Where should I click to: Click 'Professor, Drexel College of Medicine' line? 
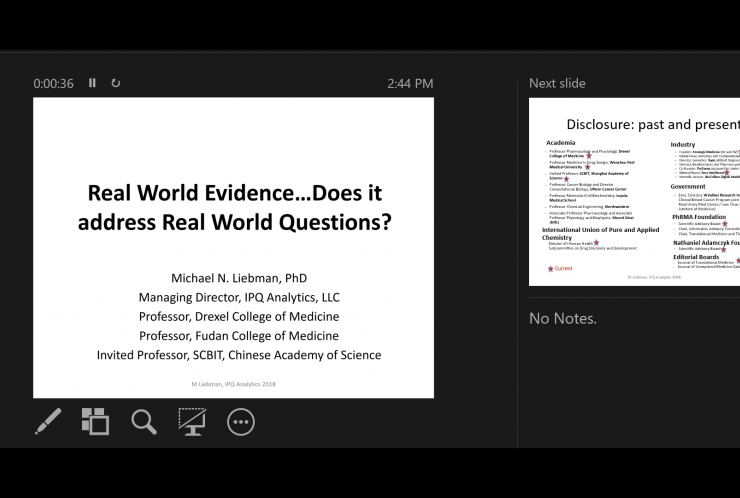(239, 316)
